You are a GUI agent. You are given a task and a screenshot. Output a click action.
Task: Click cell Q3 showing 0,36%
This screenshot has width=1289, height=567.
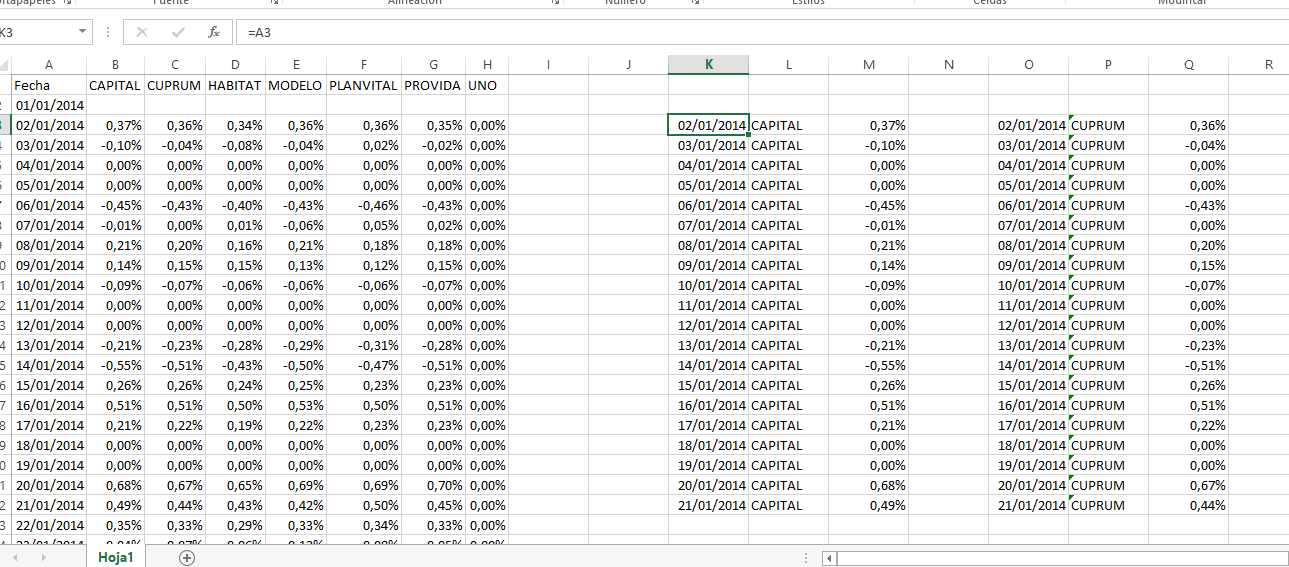pyautogui.click(x=1188, y=125)
